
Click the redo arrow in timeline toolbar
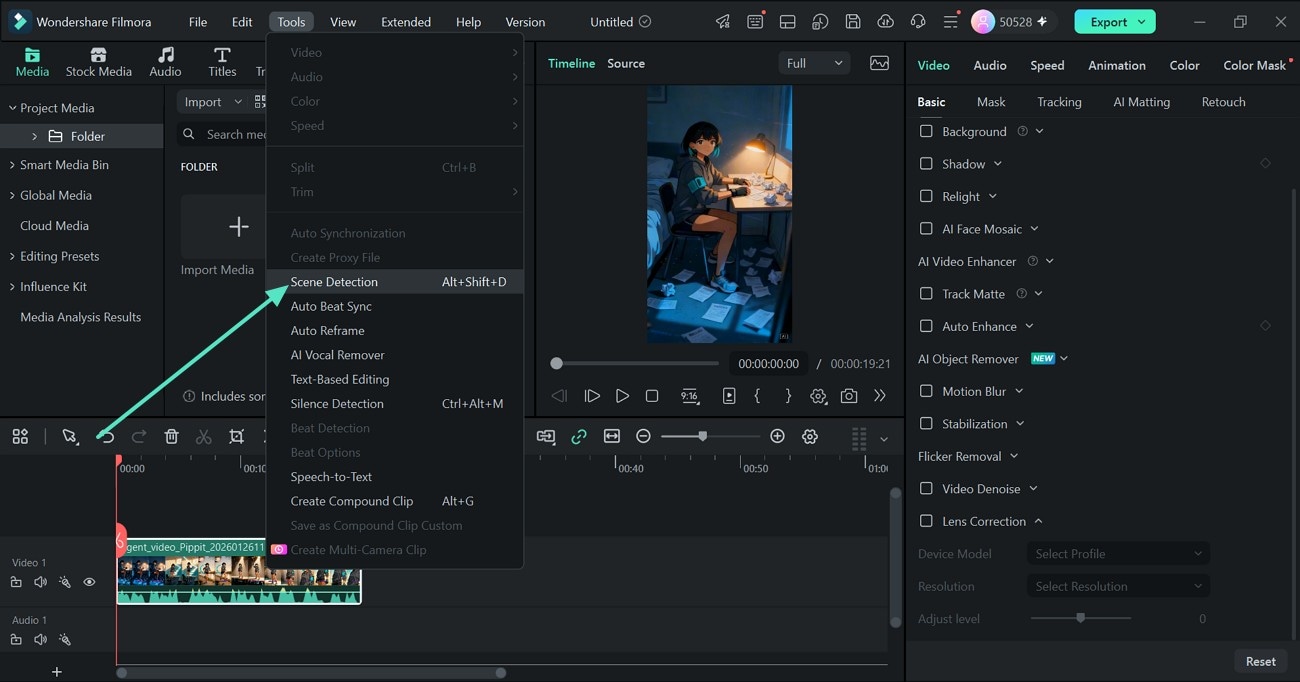(x=139, y=437)
